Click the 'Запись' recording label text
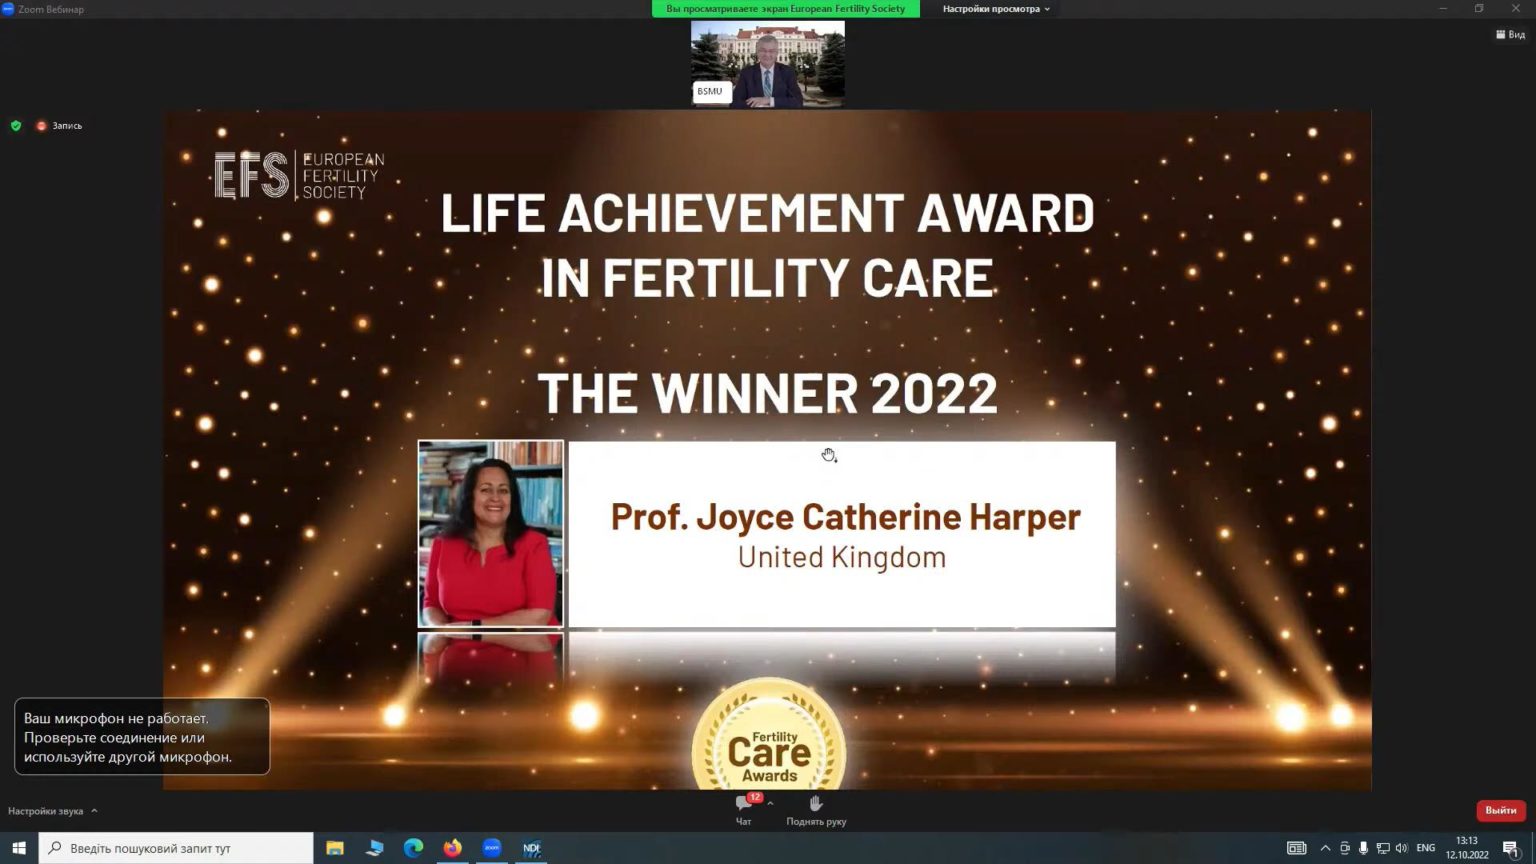Screen dimensions: 1536x864 tap(67, 126)
